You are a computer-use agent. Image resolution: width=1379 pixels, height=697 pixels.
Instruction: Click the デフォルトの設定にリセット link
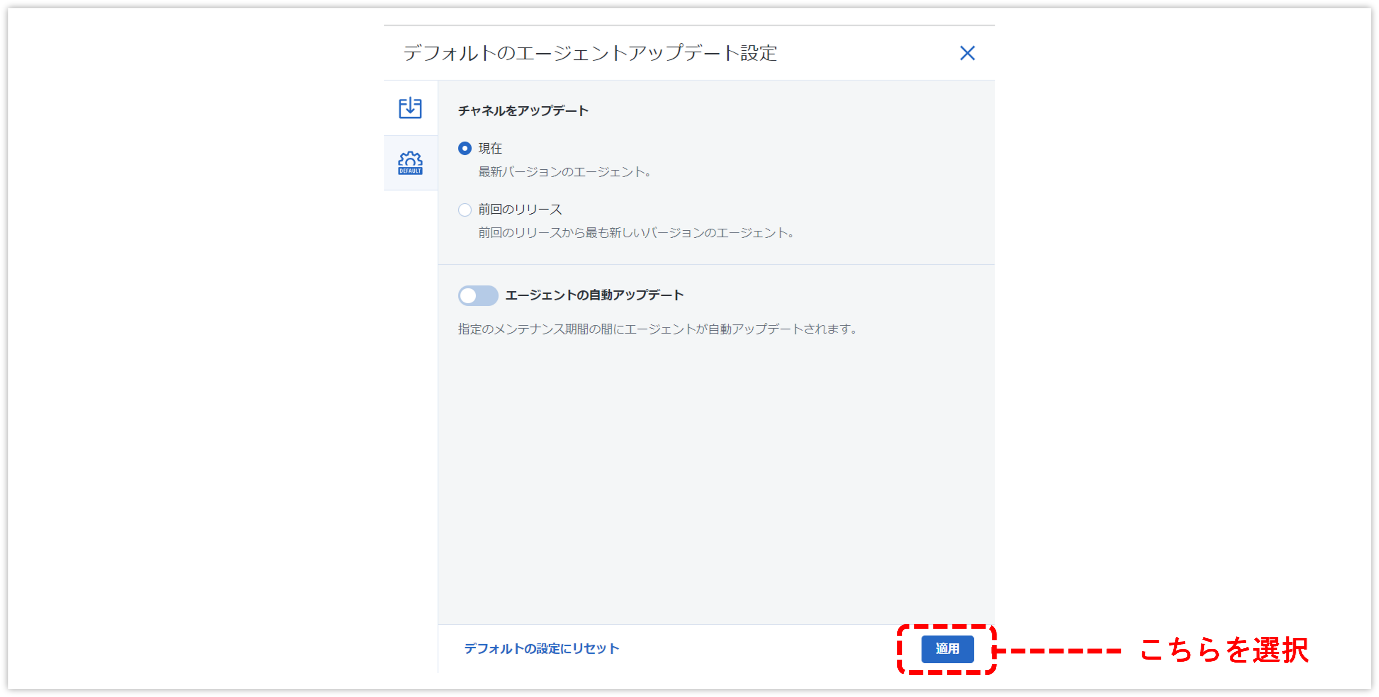point(541,649)
